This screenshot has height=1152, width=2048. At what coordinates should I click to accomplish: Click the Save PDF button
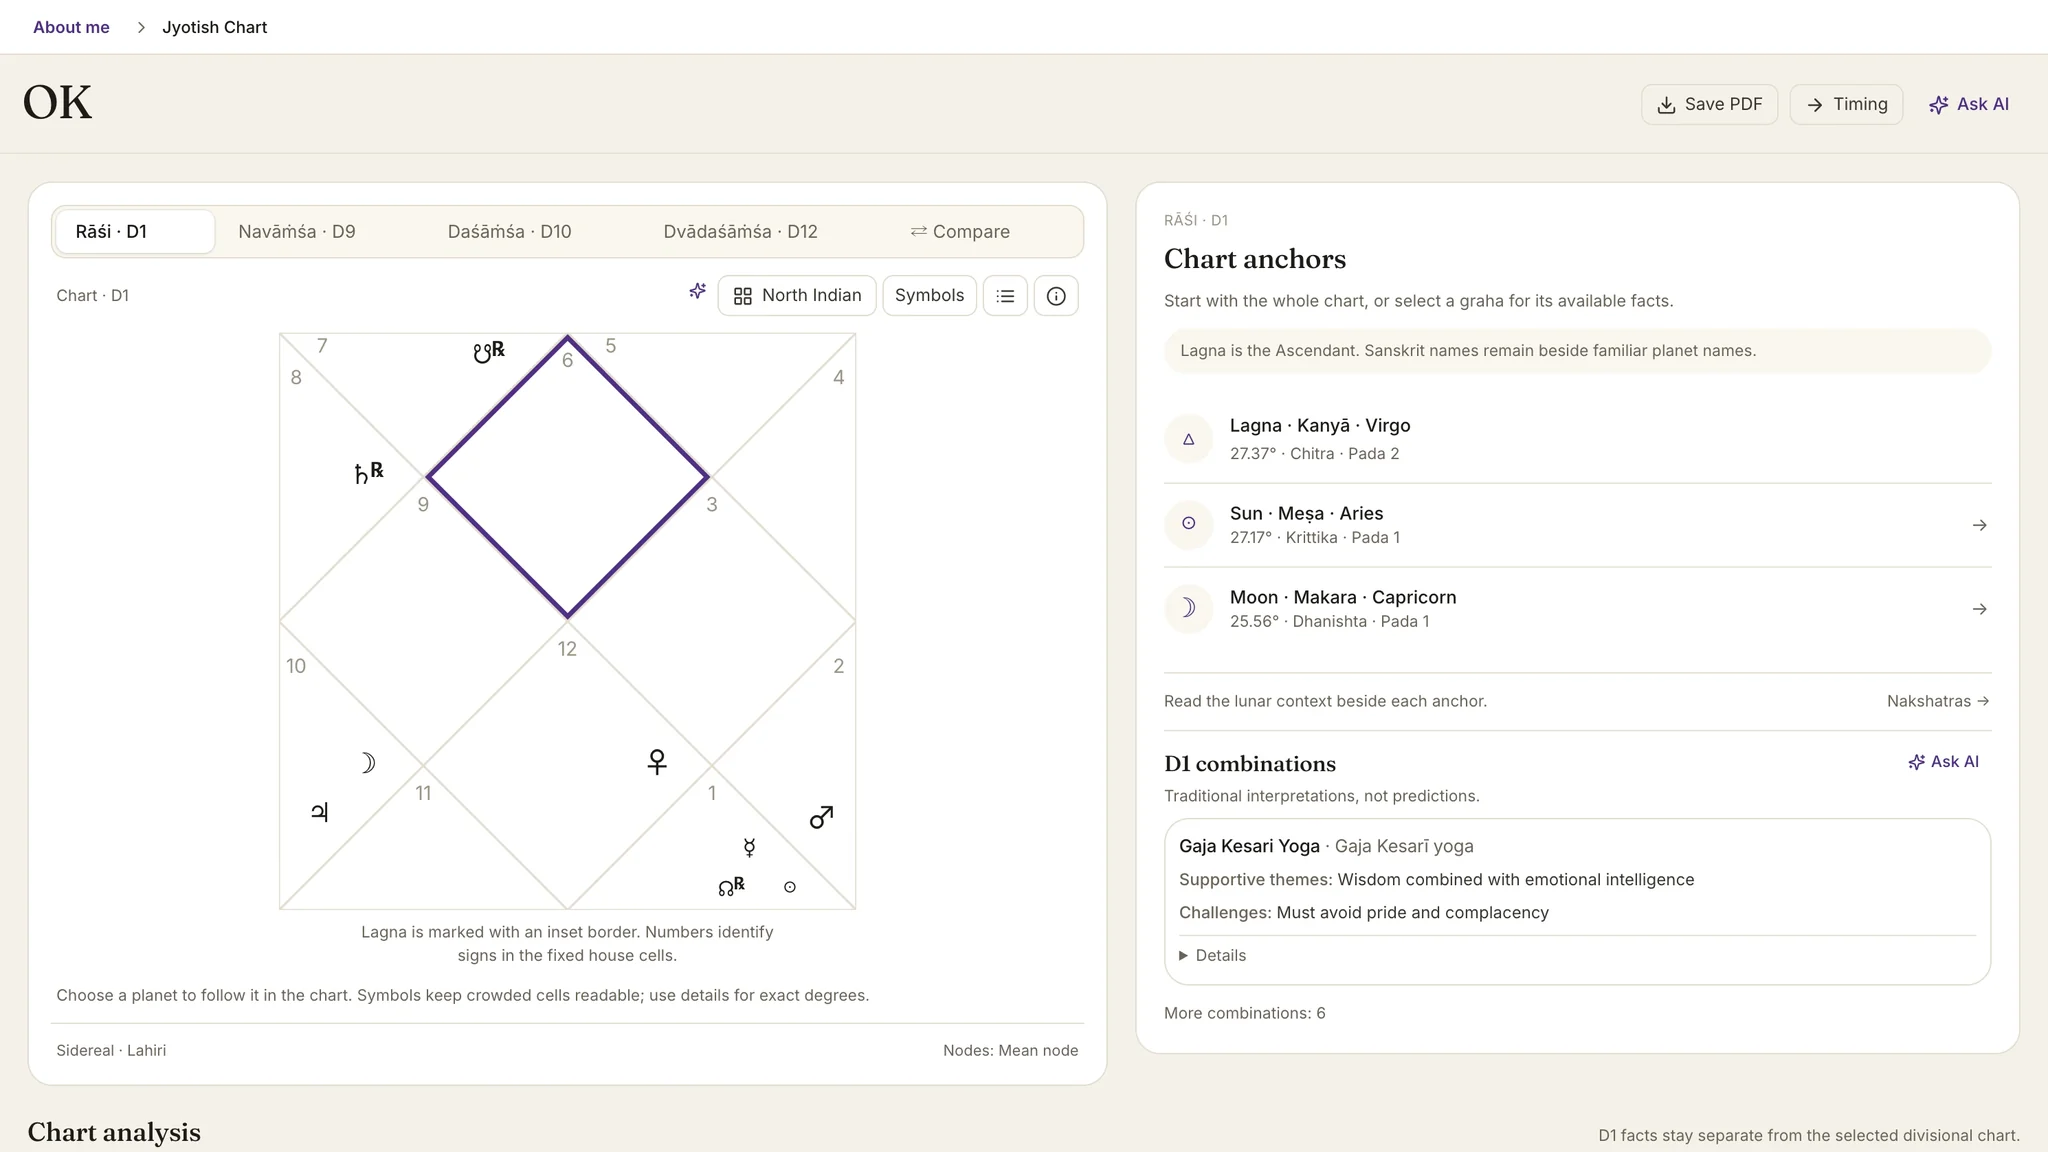(1709, 104)
